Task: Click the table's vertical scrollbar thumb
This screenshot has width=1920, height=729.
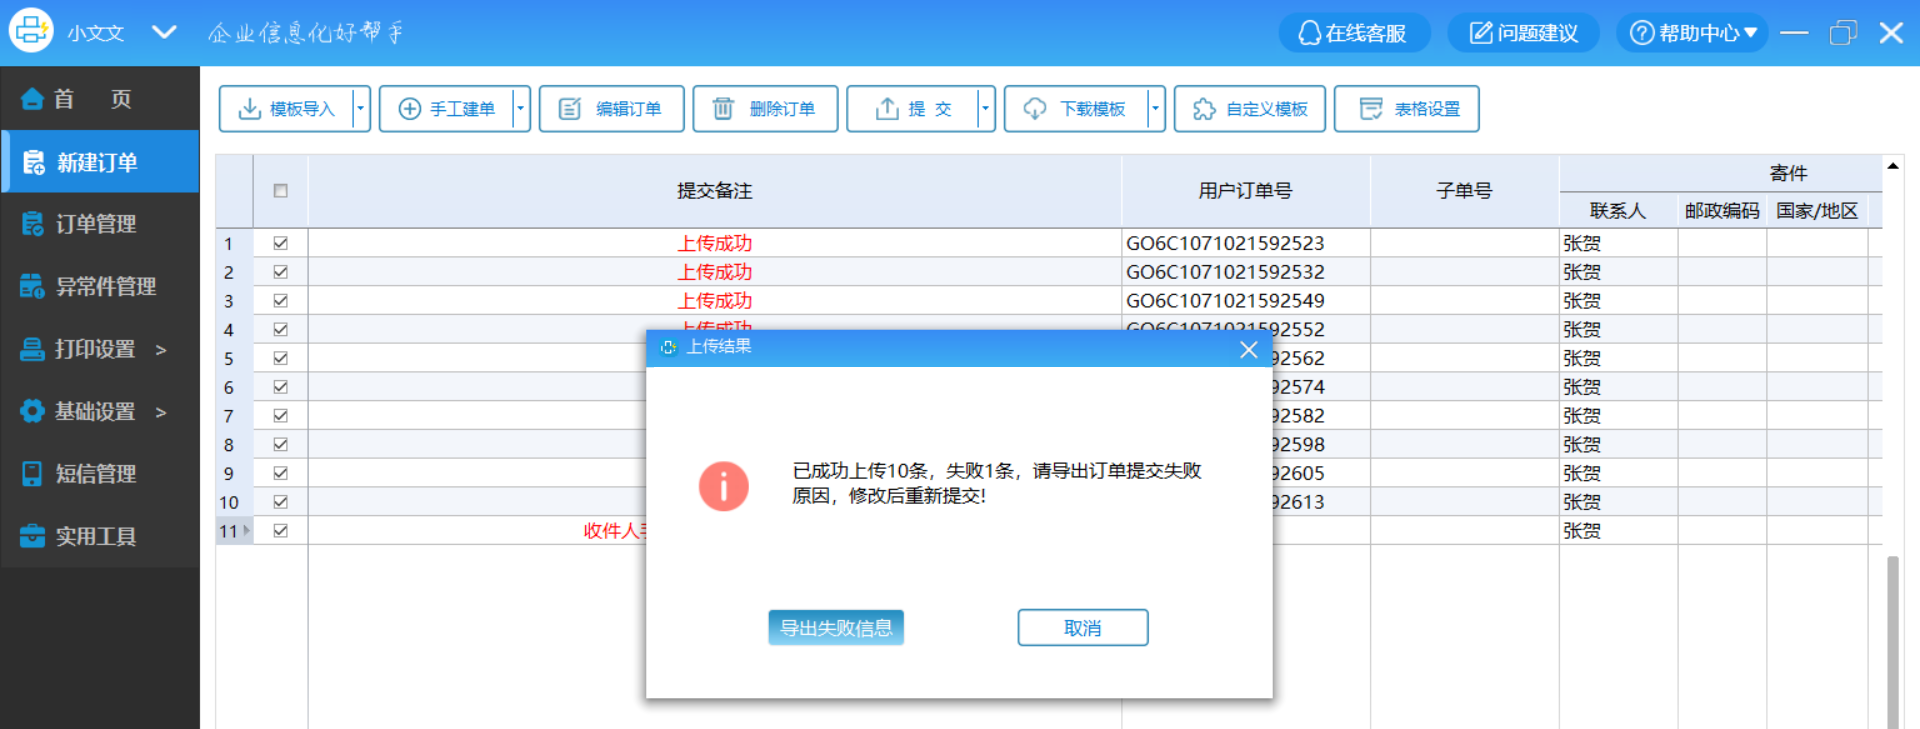Action: (x=1892, y=642)
